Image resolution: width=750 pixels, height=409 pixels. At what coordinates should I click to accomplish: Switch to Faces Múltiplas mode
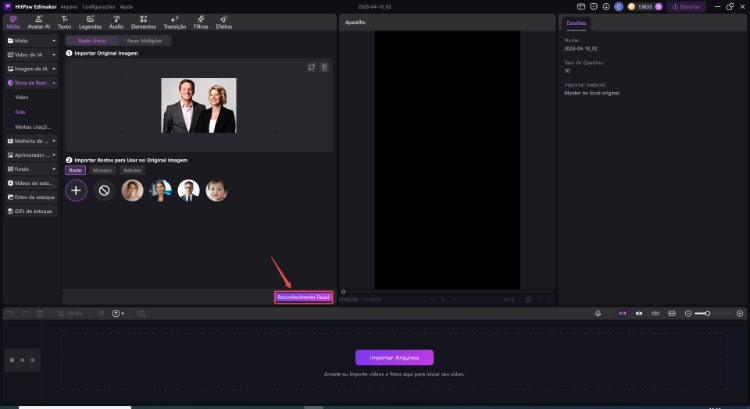coord(143,40)
